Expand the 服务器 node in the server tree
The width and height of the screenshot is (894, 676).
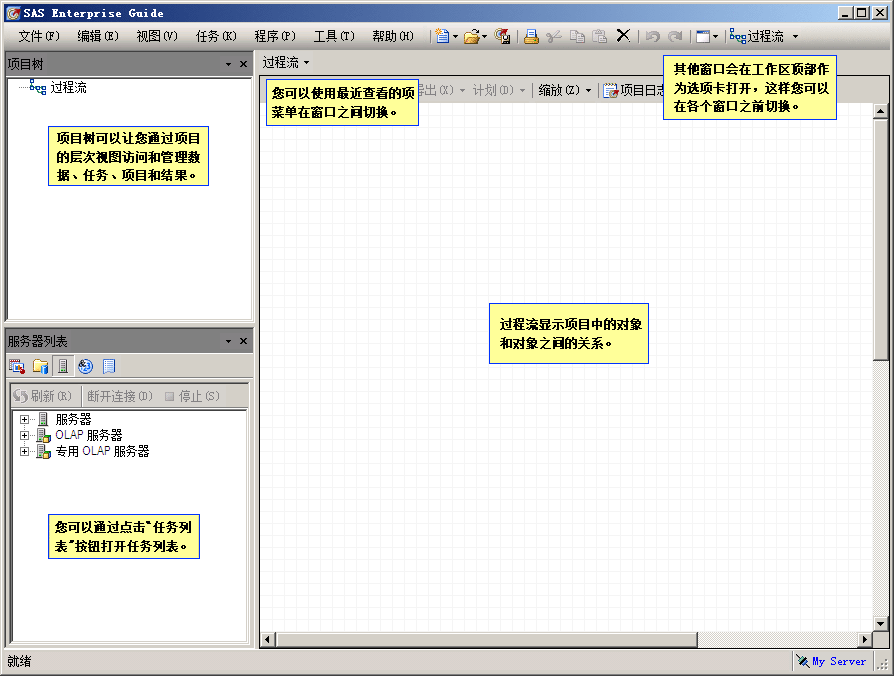point(24,419)
